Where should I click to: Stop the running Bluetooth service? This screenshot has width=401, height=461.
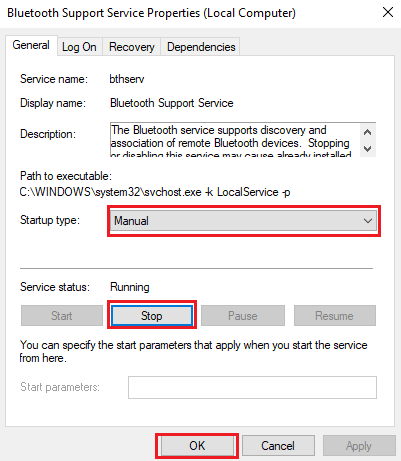tap(152, 316)
